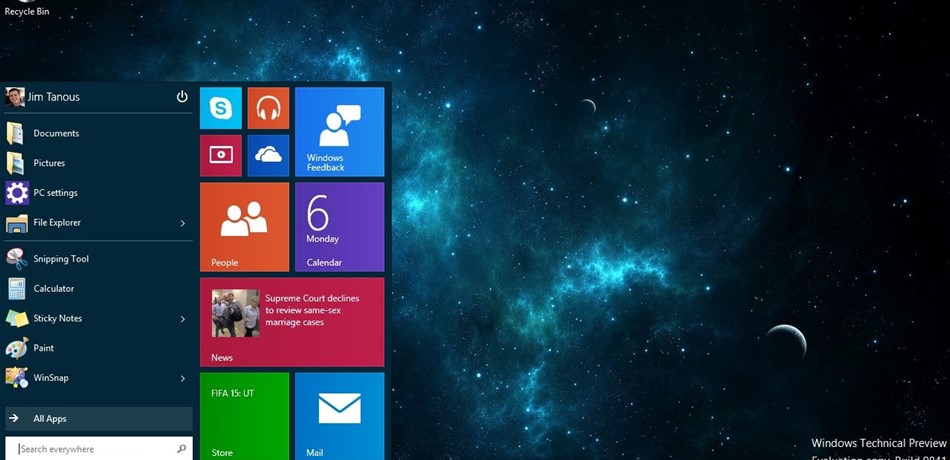Click the news story photo thumbnail
The height and width of the screenshot is (460, 950).
coord(236,313)
